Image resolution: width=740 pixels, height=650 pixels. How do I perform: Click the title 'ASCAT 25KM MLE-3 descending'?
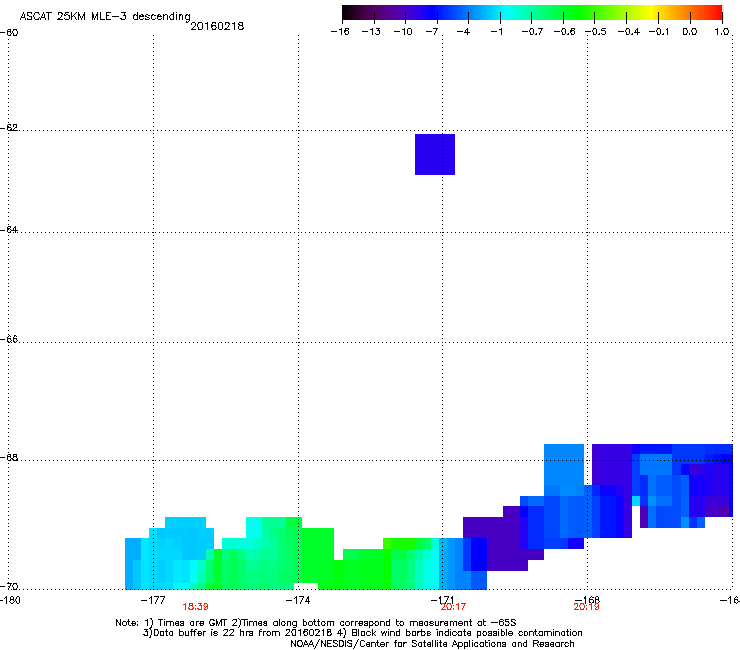tap(105, 17)
